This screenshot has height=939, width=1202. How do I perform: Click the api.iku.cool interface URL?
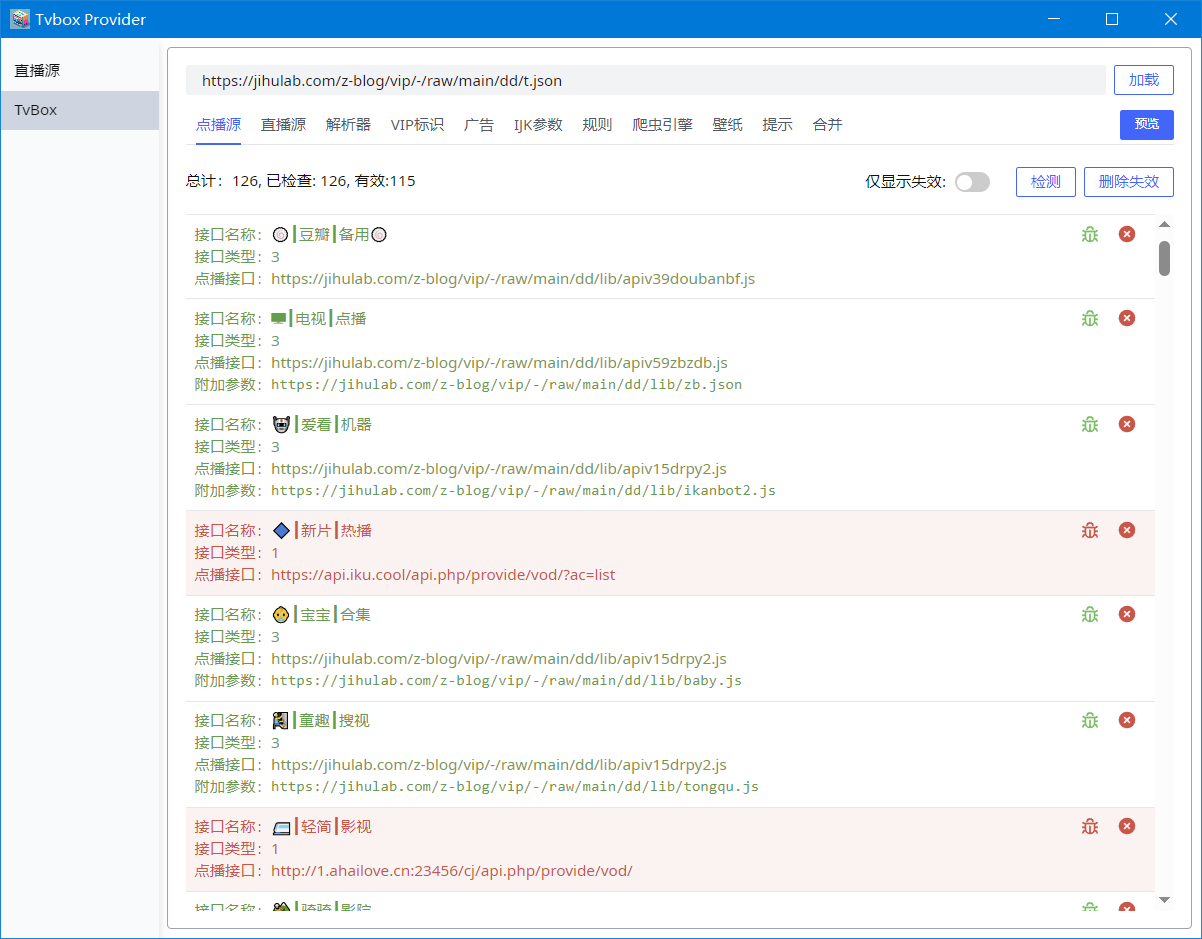[x=443, y=575]
